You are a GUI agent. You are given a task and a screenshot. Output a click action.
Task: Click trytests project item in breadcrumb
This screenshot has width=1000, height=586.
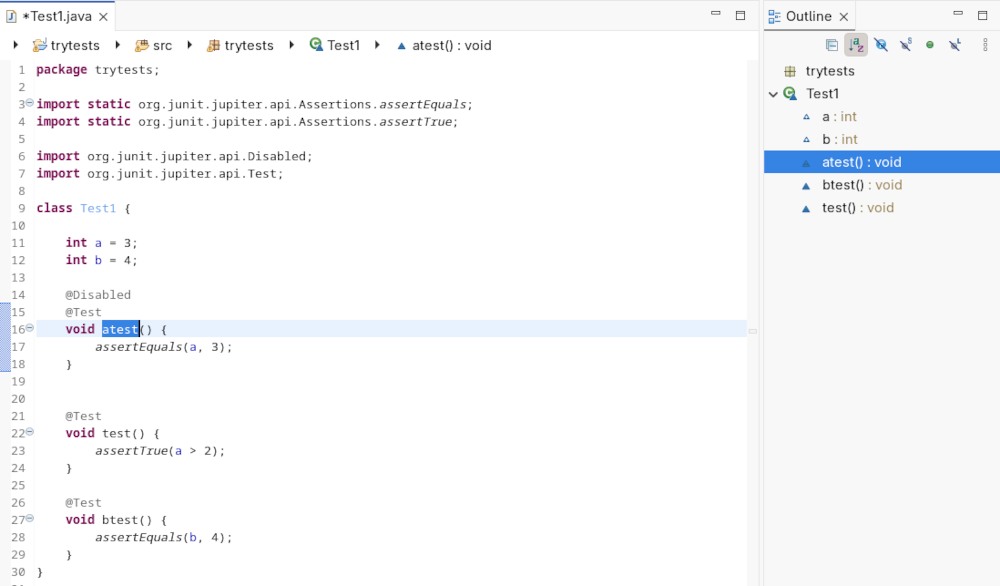pos(66,45)
